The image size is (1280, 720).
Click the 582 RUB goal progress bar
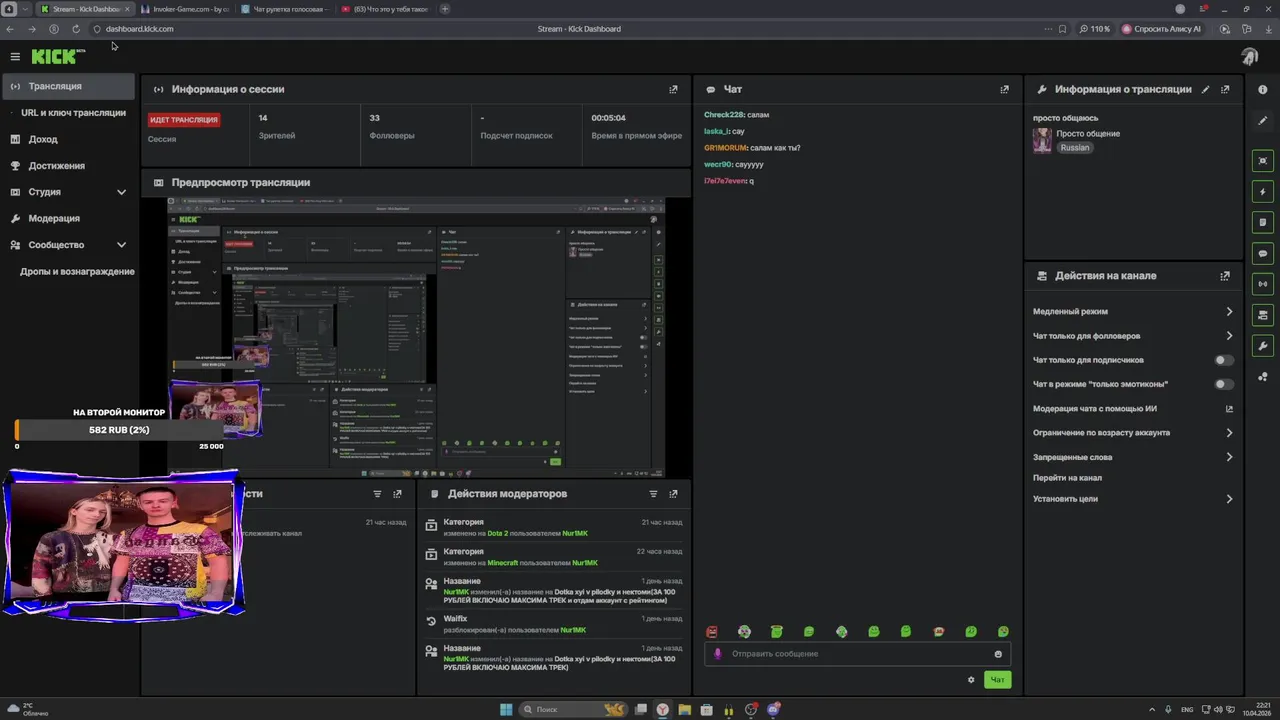click(x=119, y=430)
